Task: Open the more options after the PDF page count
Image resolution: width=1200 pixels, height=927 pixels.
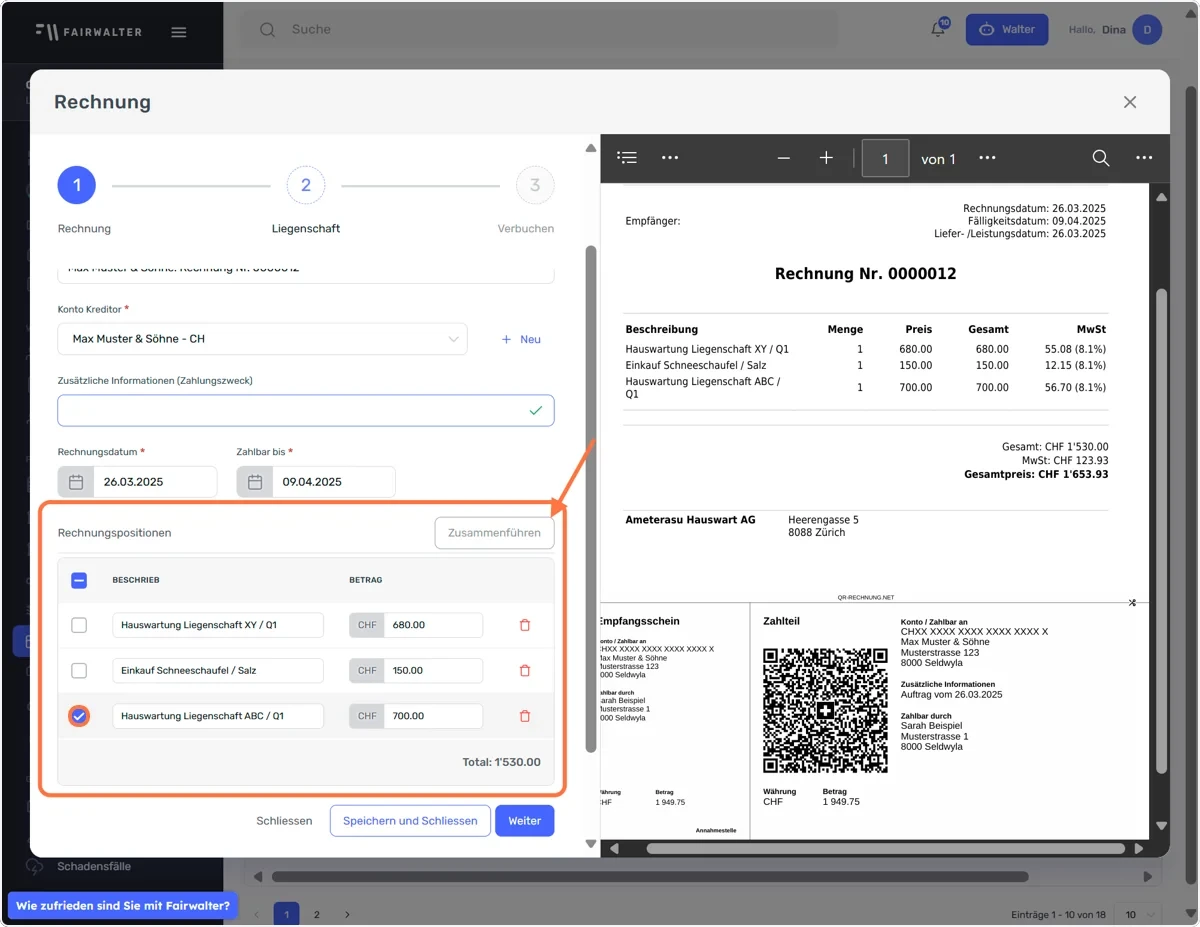Action: 987,158
